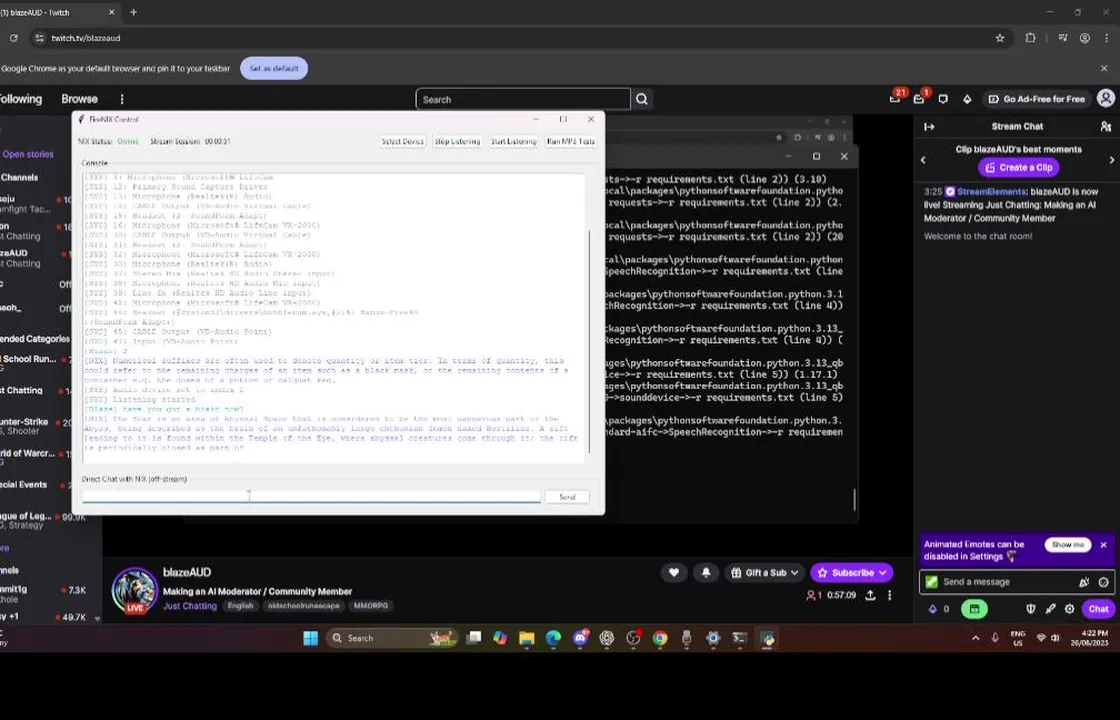Follow blazeAUD with the heart icon
The height and width of the screenshot is (720, 1120).
(x=674, y=572)
